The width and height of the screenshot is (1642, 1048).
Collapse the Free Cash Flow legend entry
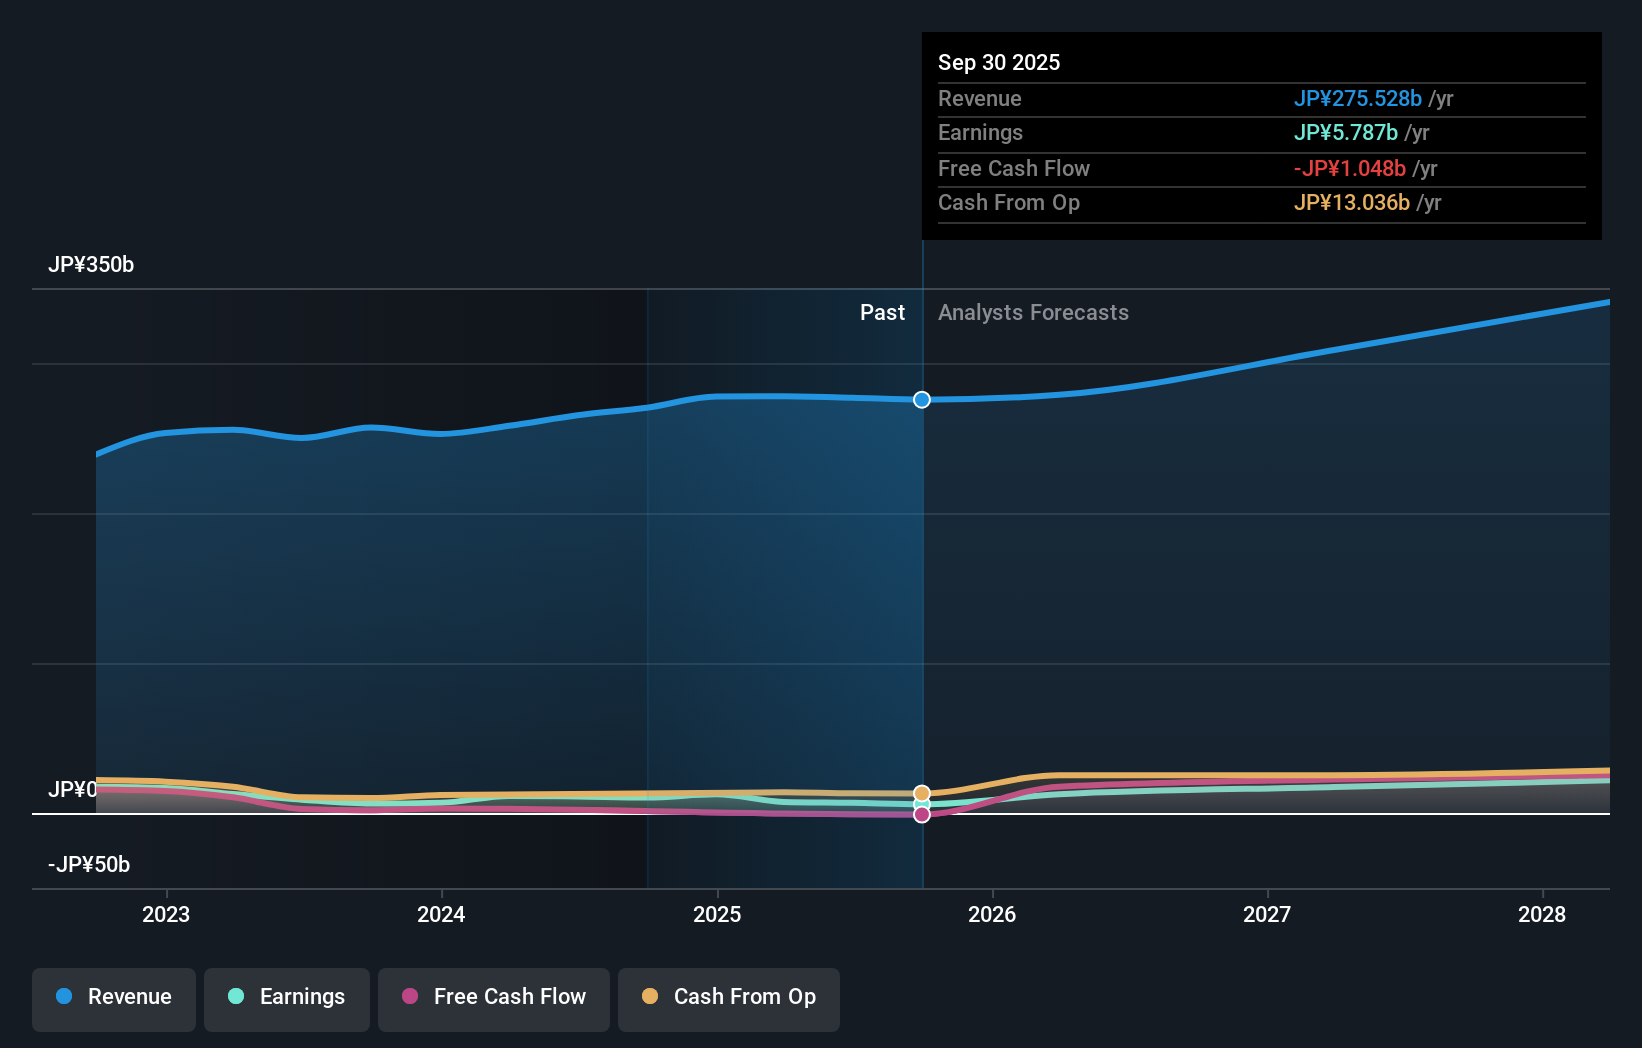point(493,999)
